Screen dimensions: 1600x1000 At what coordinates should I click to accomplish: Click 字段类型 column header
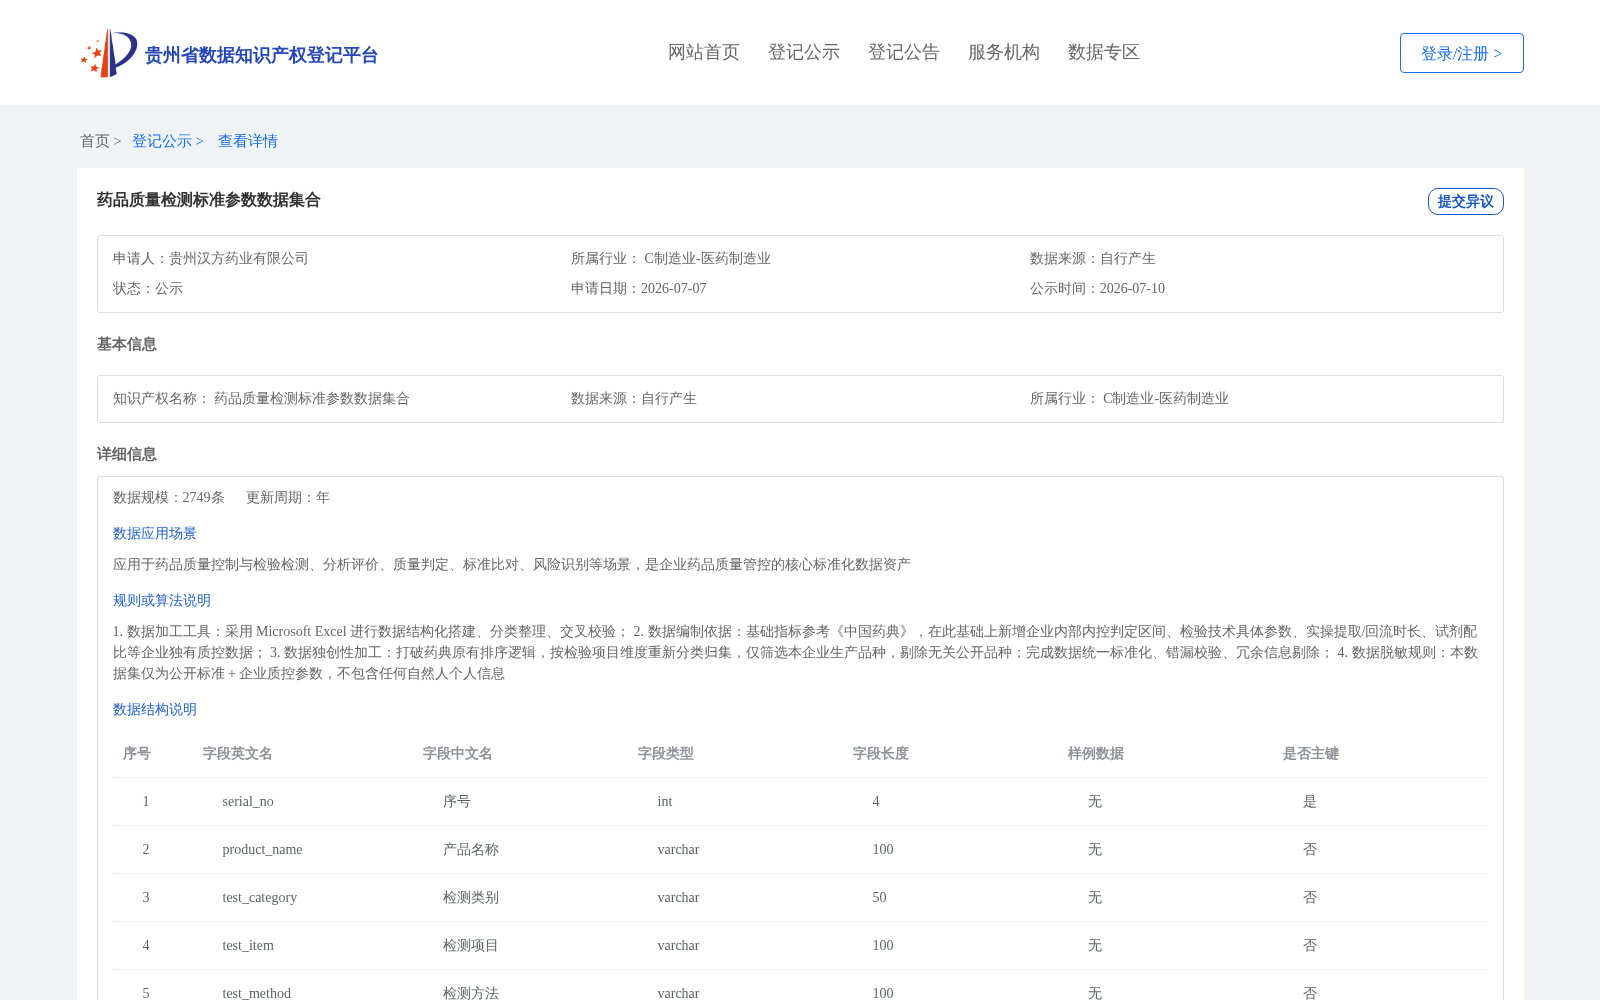click(666, 753)
